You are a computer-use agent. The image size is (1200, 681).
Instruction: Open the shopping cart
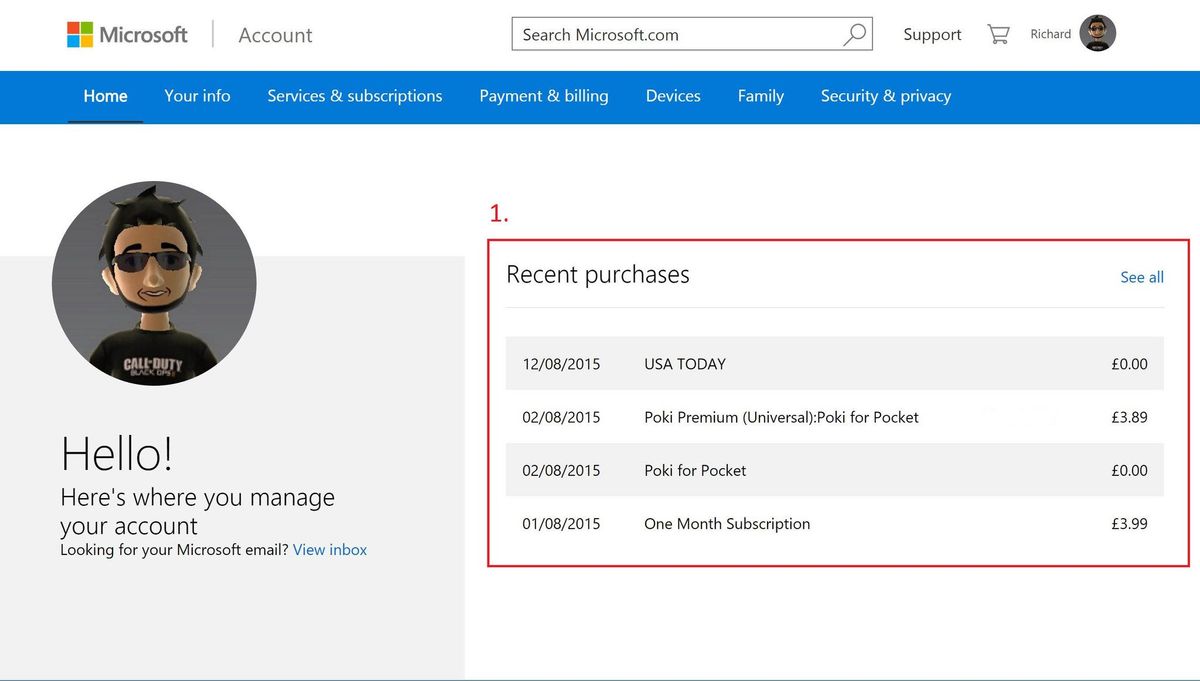point(997,33)
